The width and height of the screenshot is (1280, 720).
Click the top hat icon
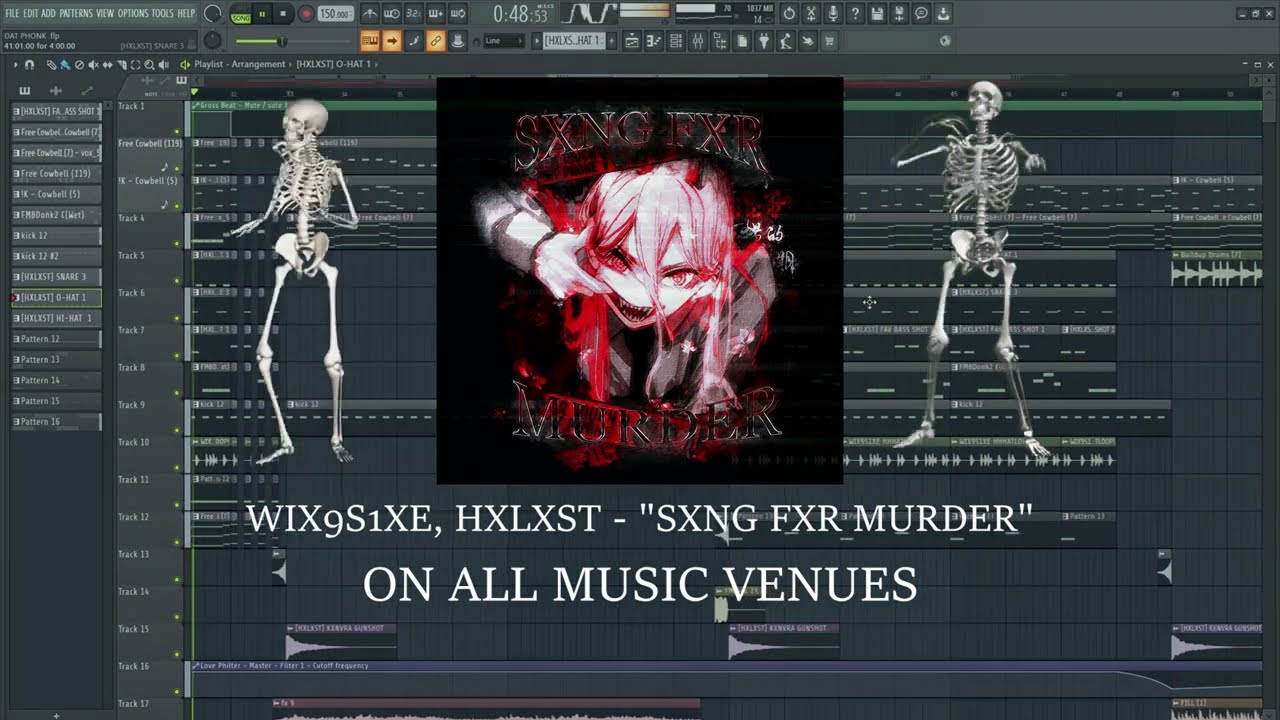(x=457, y=41)
